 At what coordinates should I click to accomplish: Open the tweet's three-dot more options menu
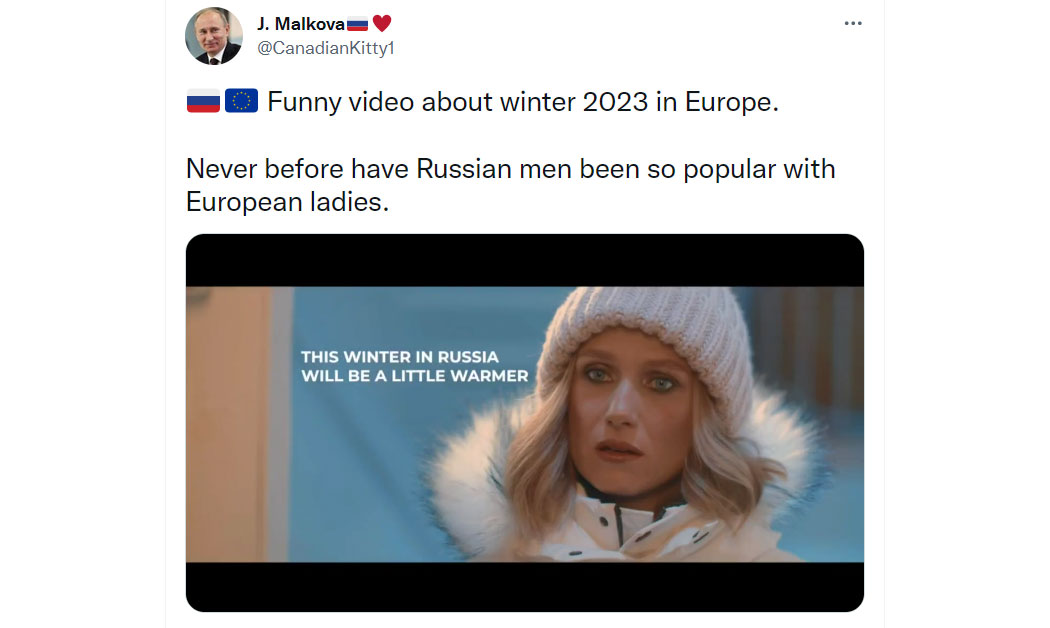click(852, 23)
